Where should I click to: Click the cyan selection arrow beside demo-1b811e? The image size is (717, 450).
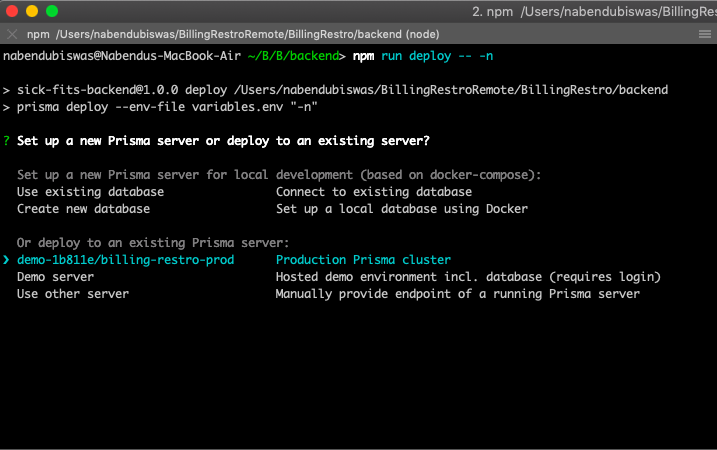pyautogui.click(x=6, y=260)
